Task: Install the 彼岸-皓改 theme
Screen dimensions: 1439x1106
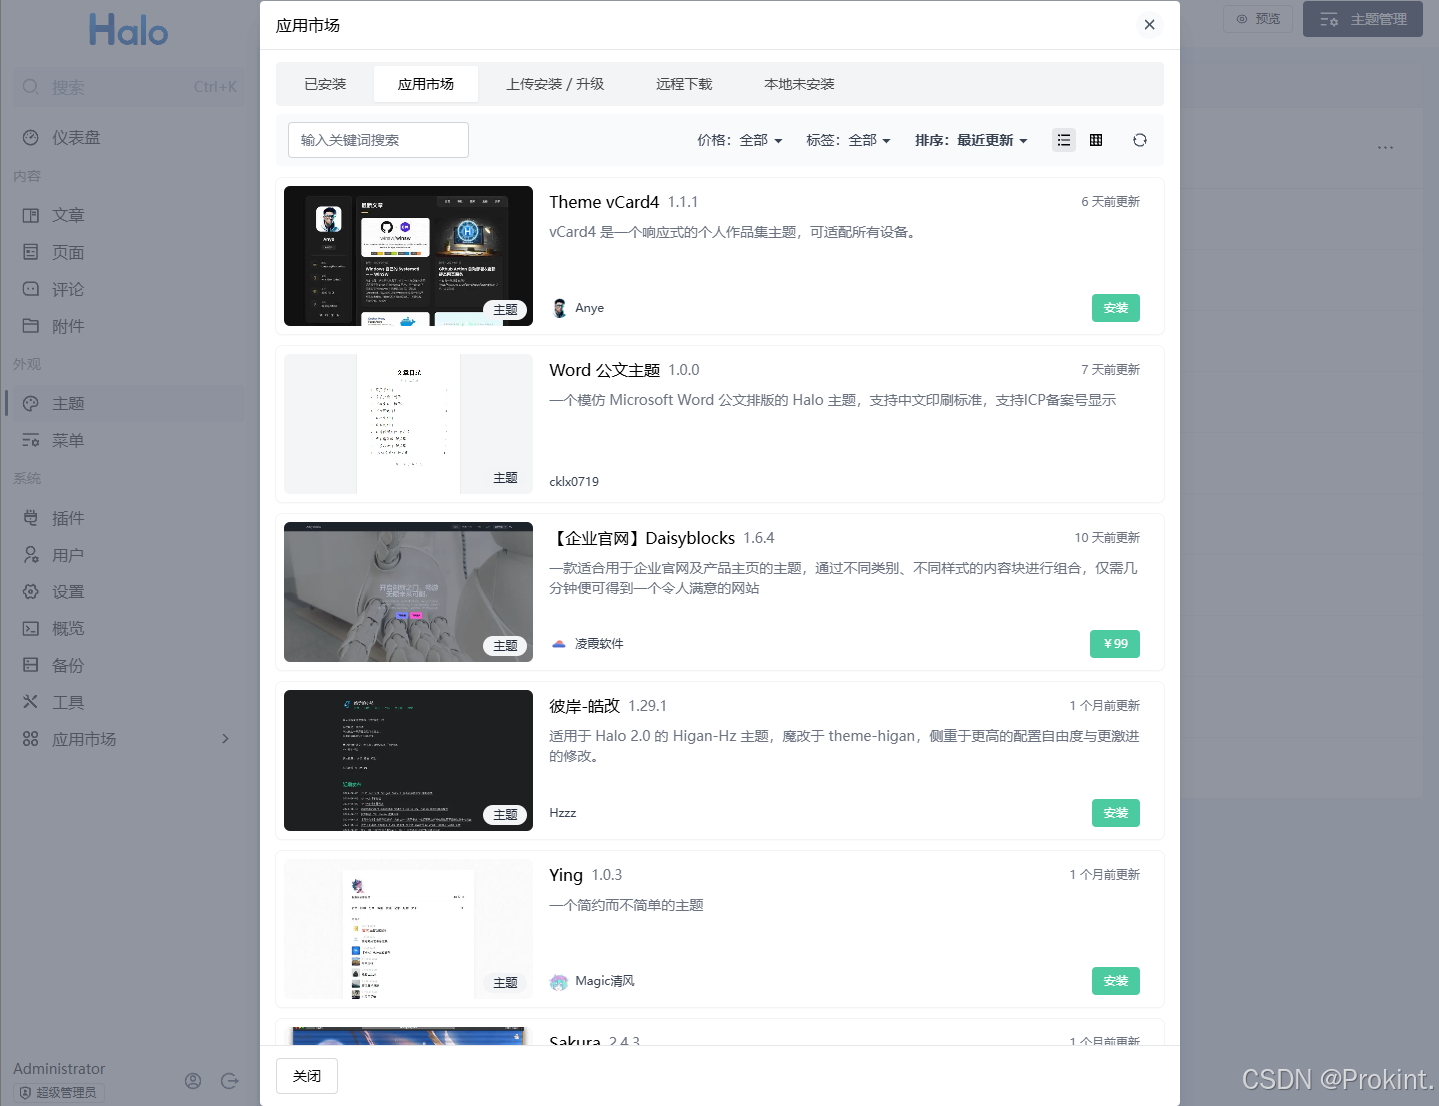Action: tap(1116, 813)
